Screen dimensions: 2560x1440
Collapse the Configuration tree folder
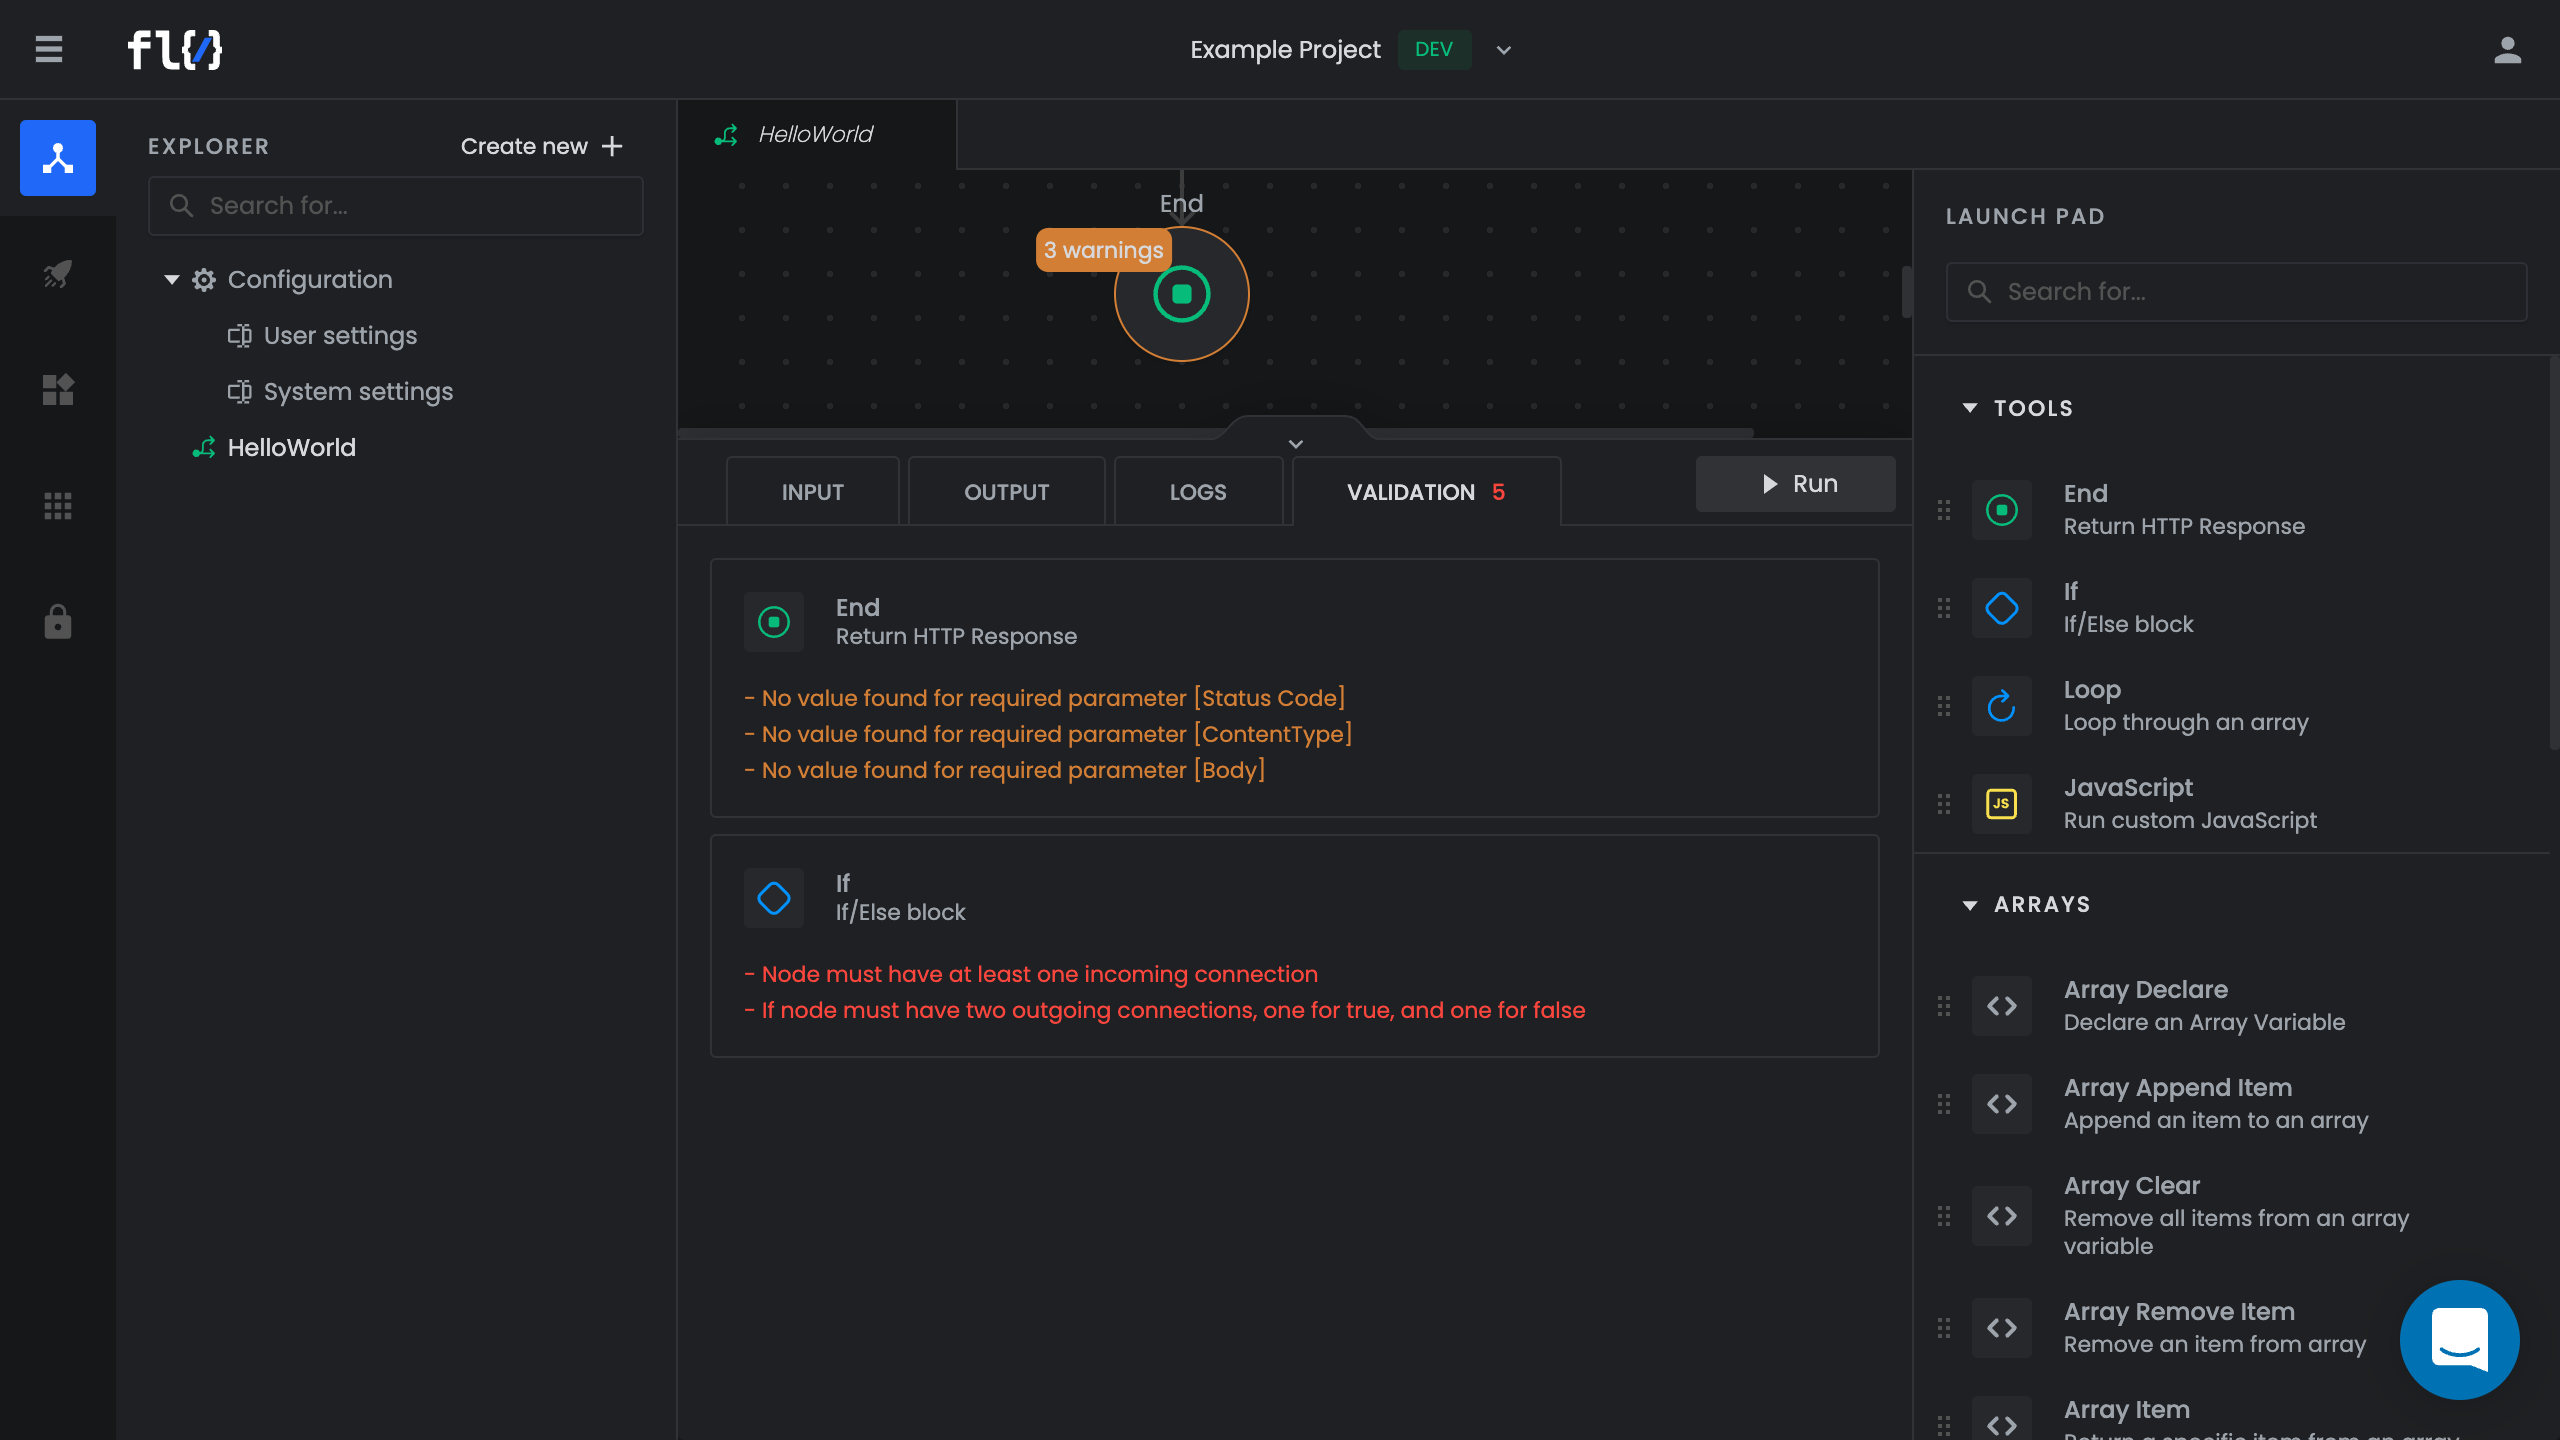(172, 280)
